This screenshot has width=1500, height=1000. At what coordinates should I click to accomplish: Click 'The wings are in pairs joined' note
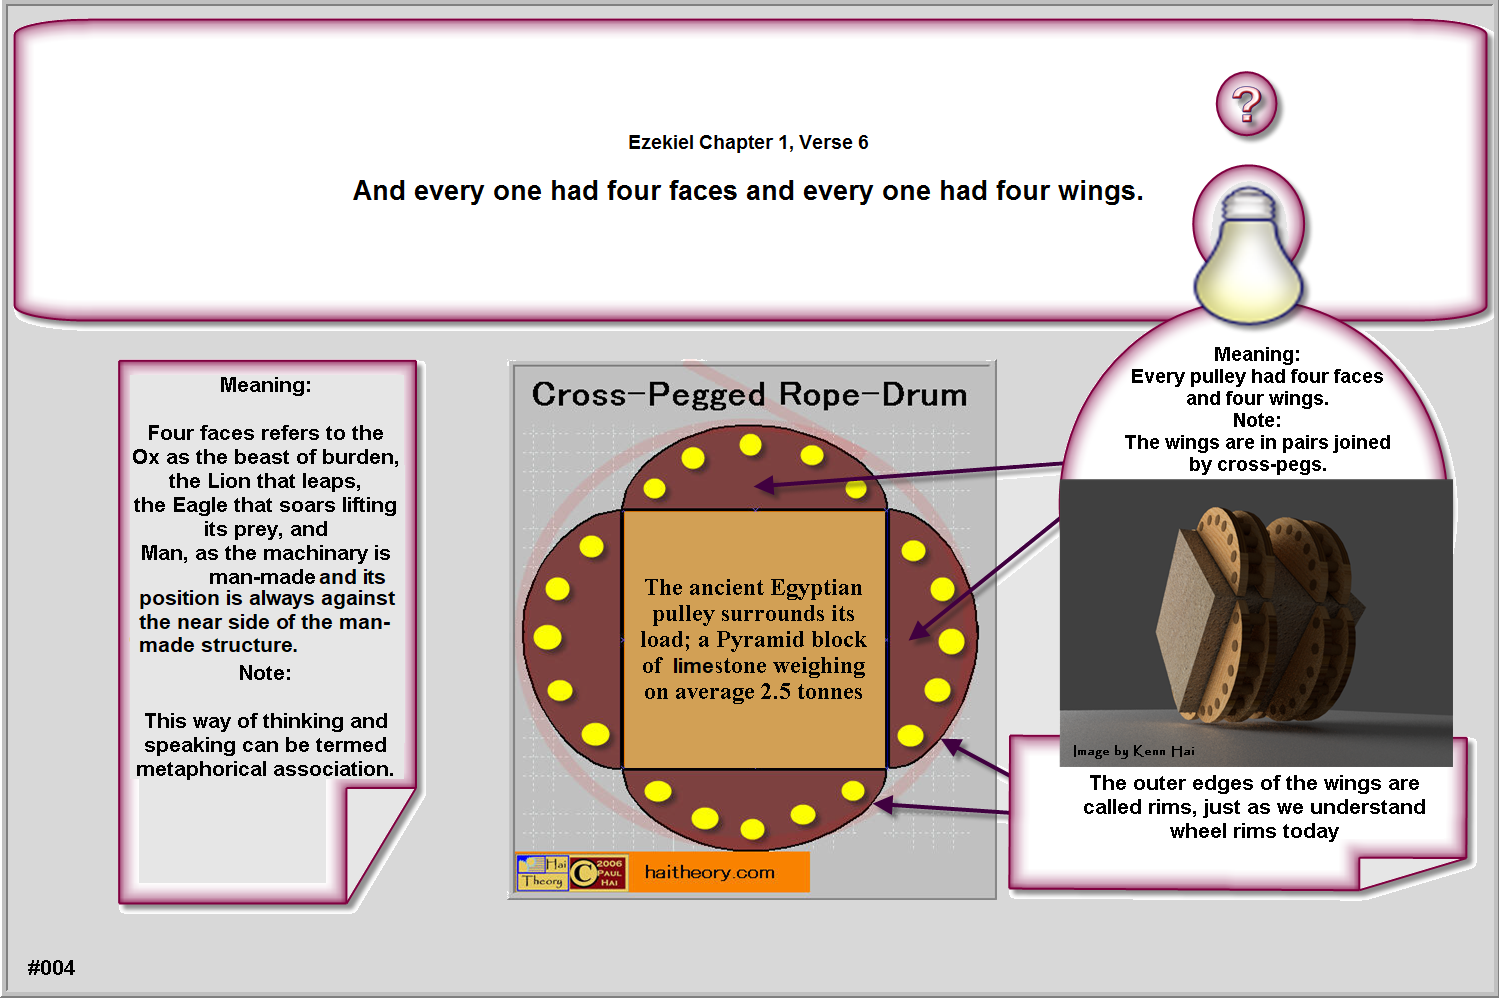[1257, 442]
